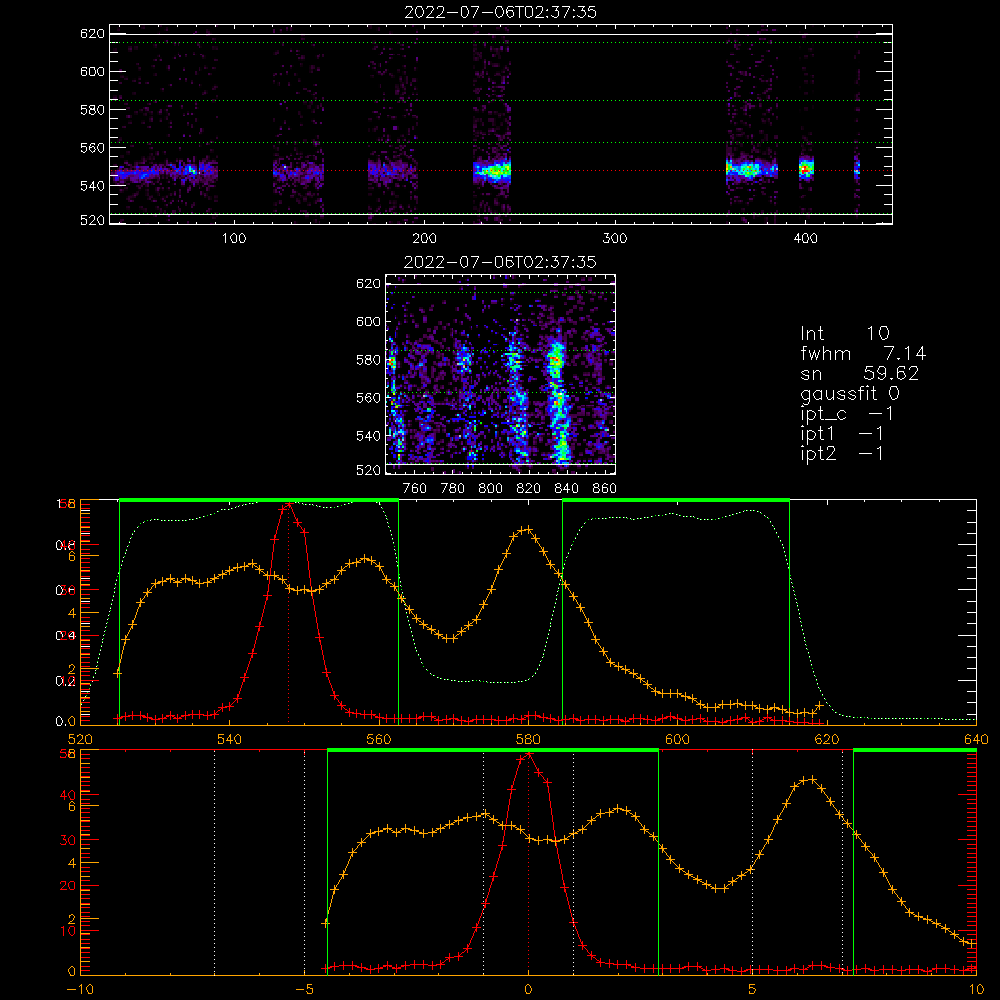Click the bright vertical streak near 835 in middle image

(x=558, y=402)
